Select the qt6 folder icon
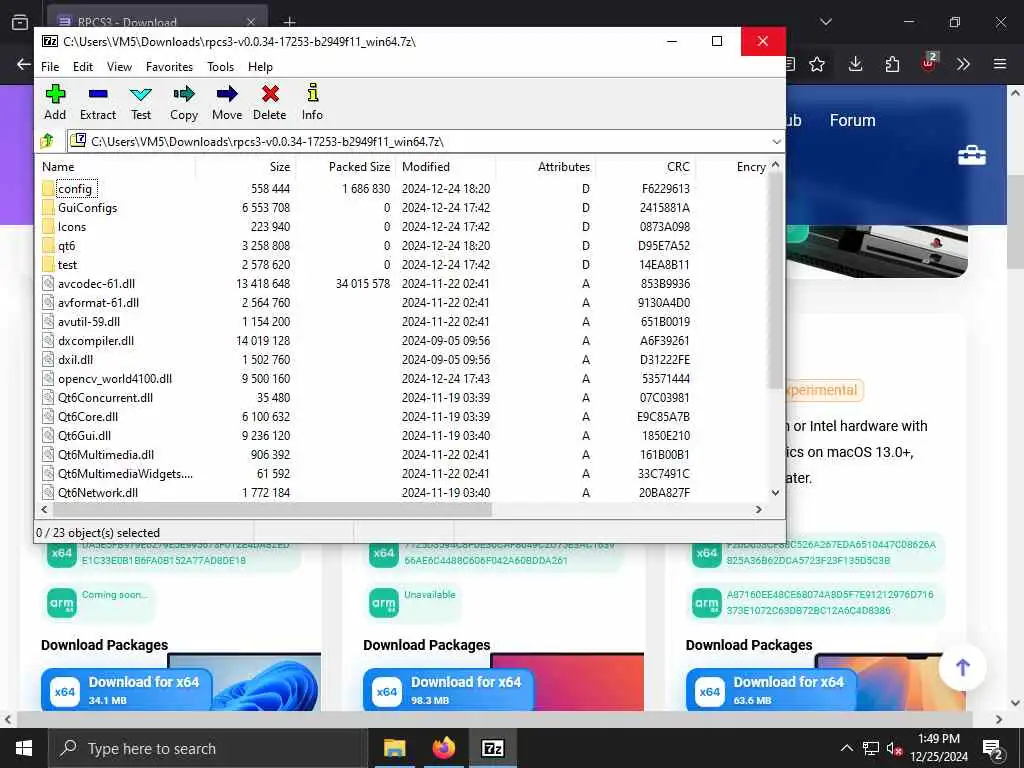1024x768 pixels. [48, 246]
